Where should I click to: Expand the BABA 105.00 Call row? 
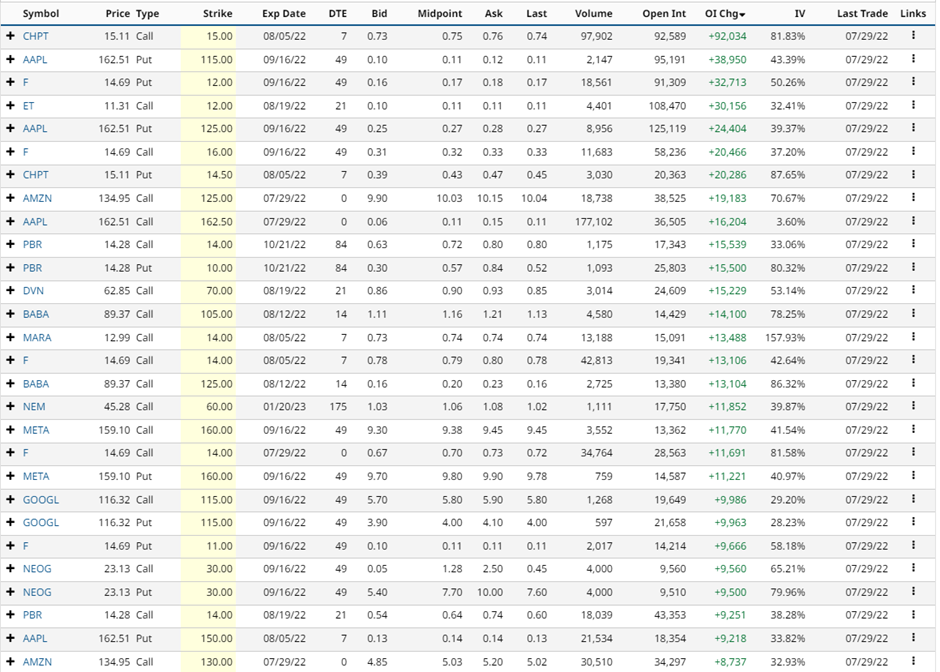[10, 314]
